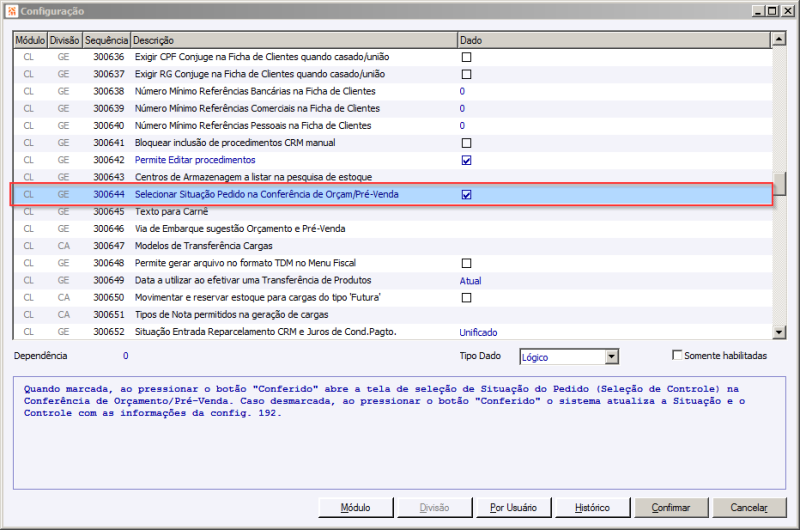Screen dimensions: 800x530
Task: Click the 'Atual' value for 300649
Action: coord(470,281)
